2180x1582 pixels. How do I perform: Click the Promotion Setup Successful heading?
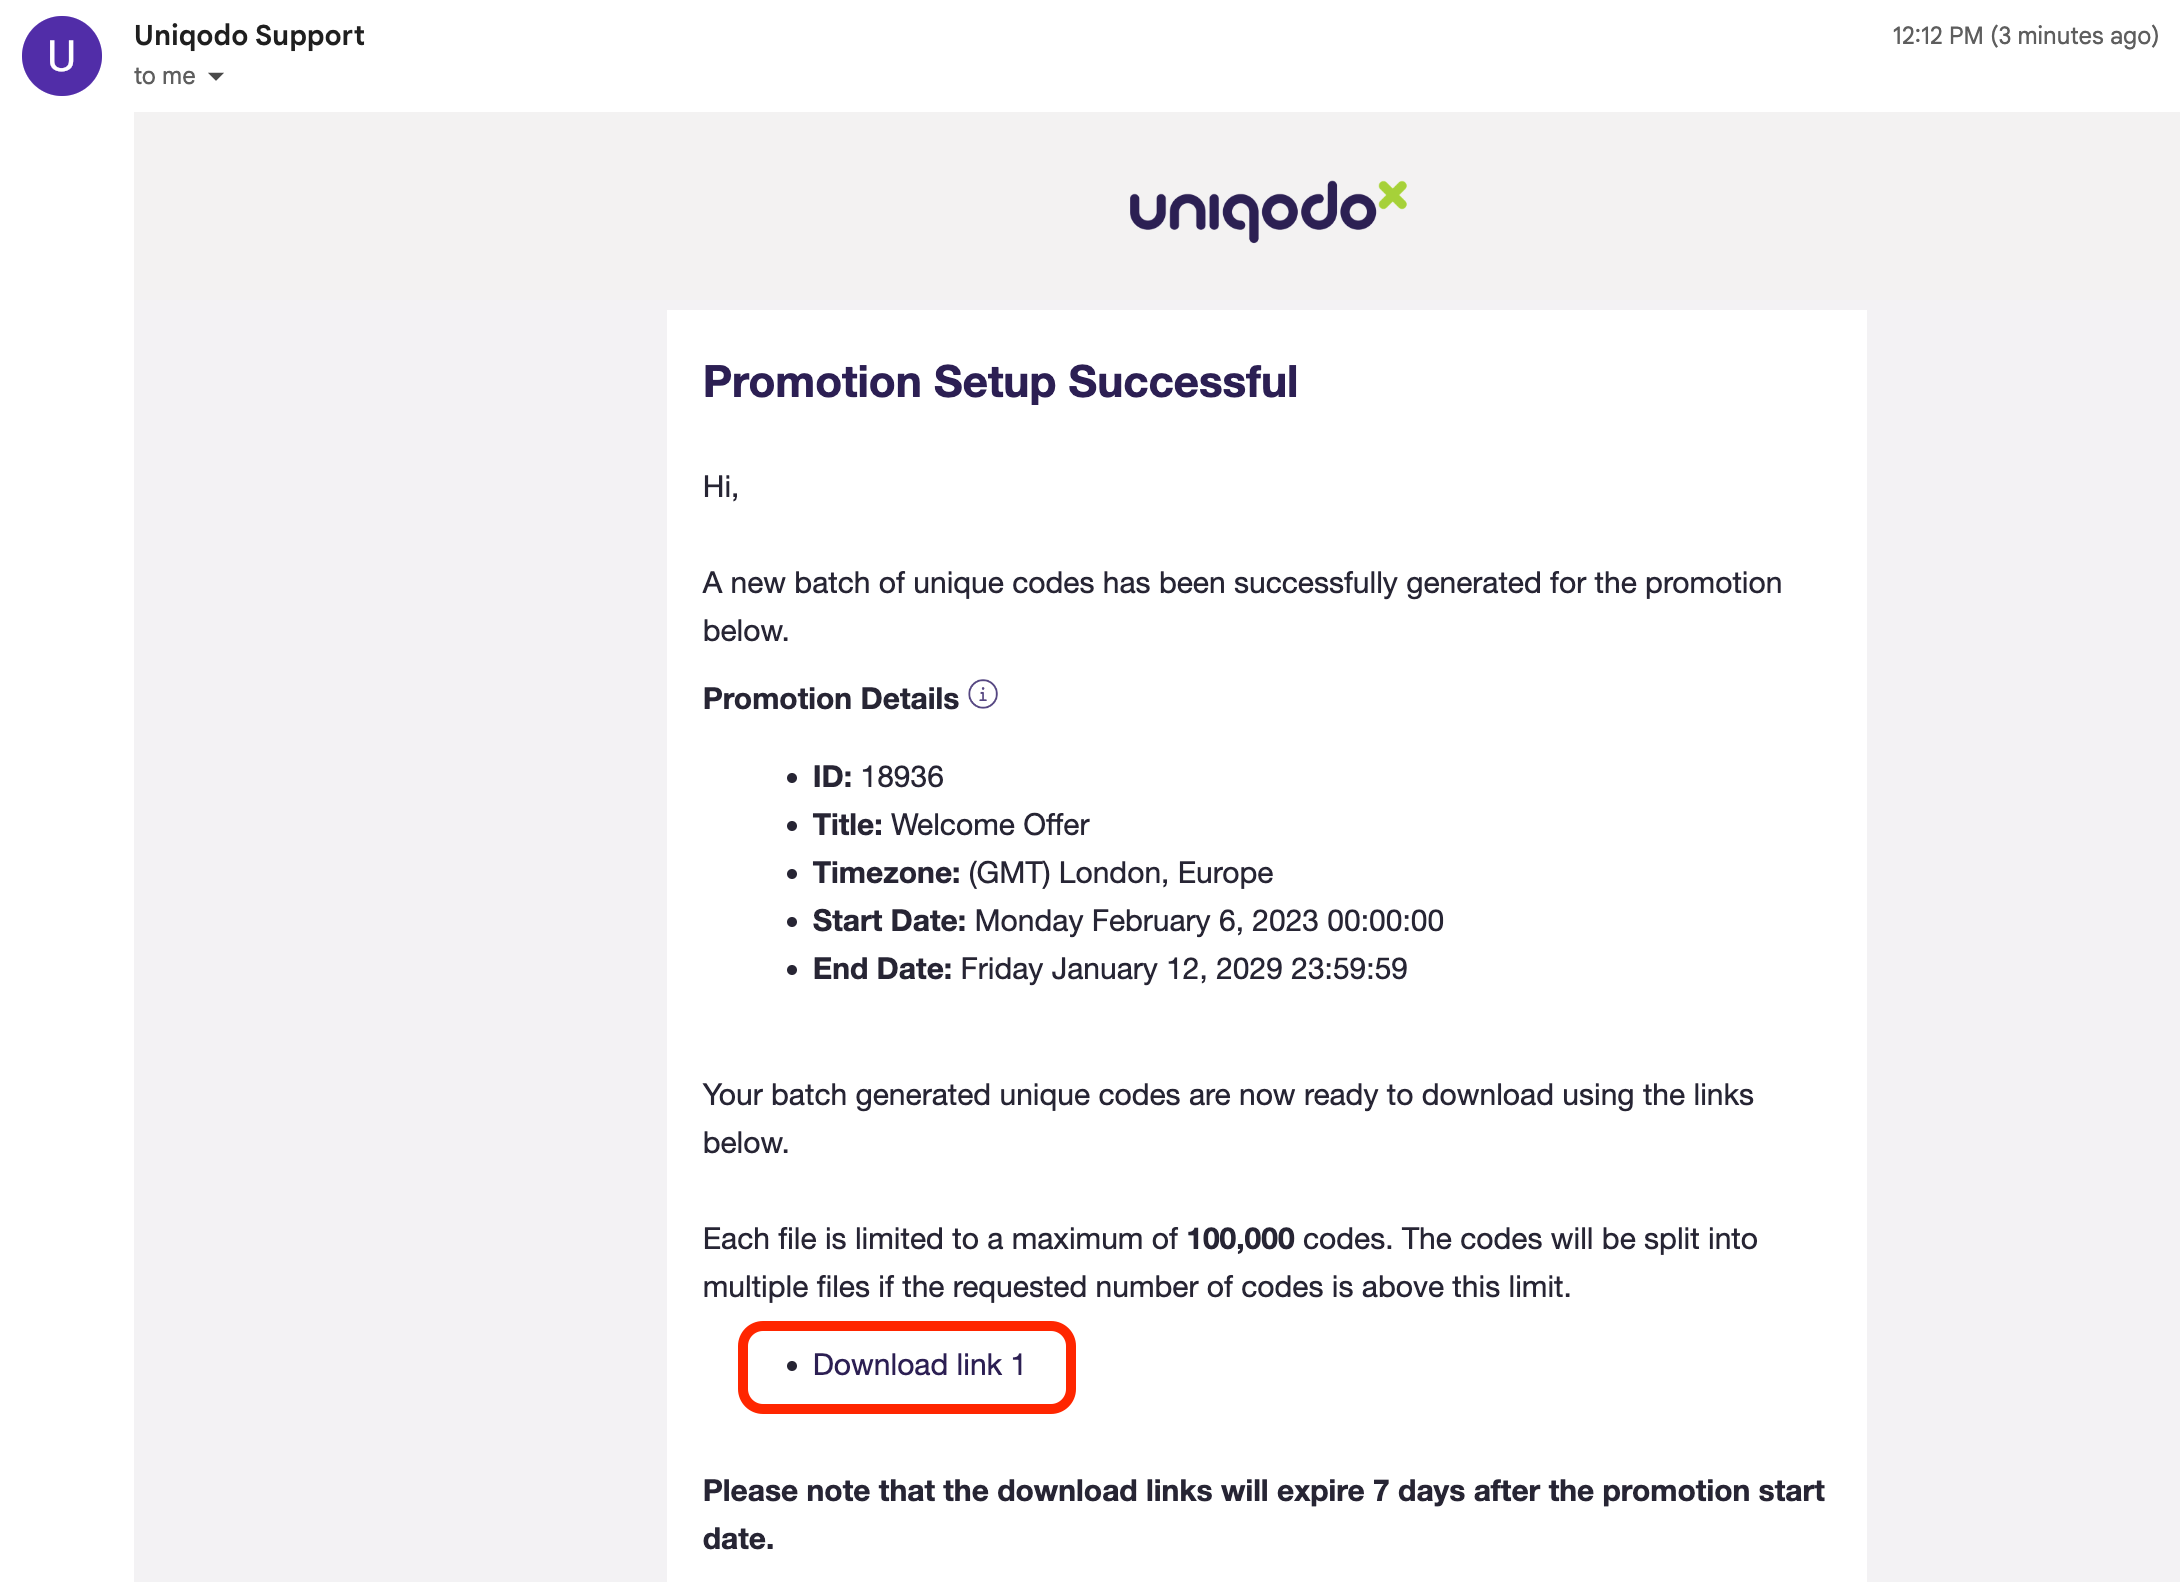tap(1000, 382)
